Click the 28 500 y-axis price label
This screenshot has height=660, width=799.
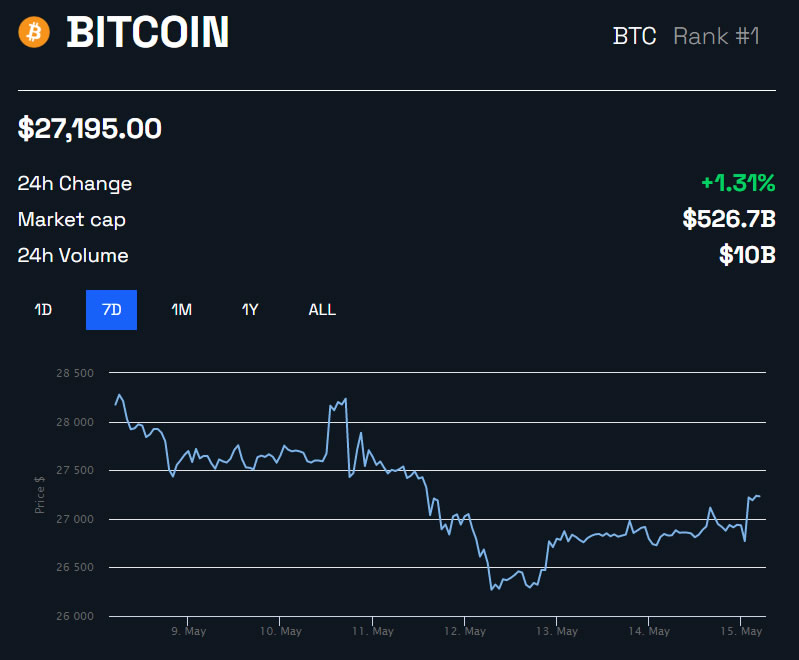[74, 373]
